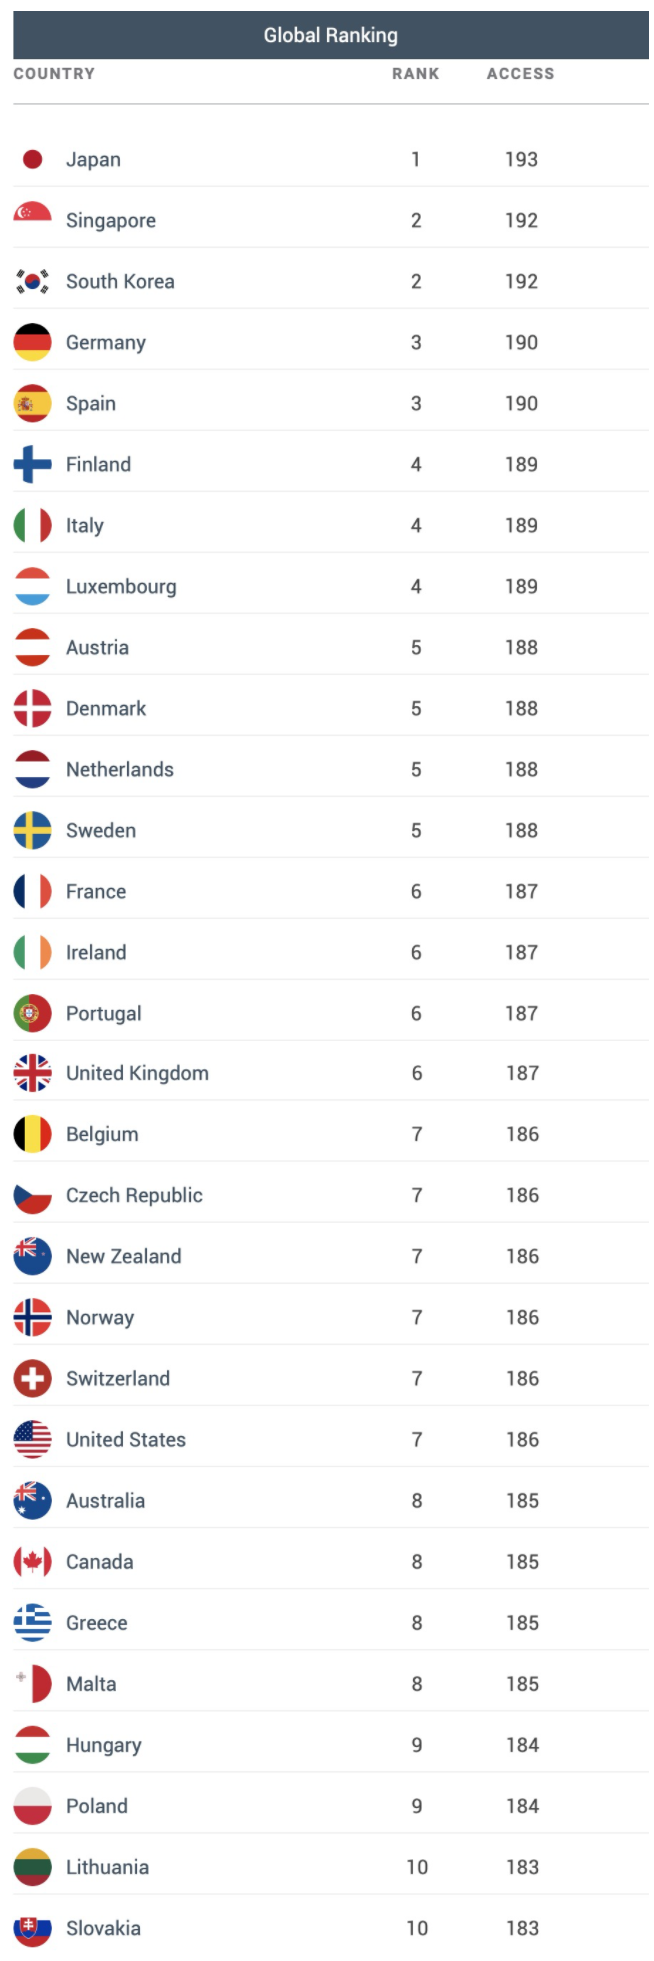Click the Germany flag icon
The width and height of the screenshot is (654, 1961).
[x=33, y=342]
